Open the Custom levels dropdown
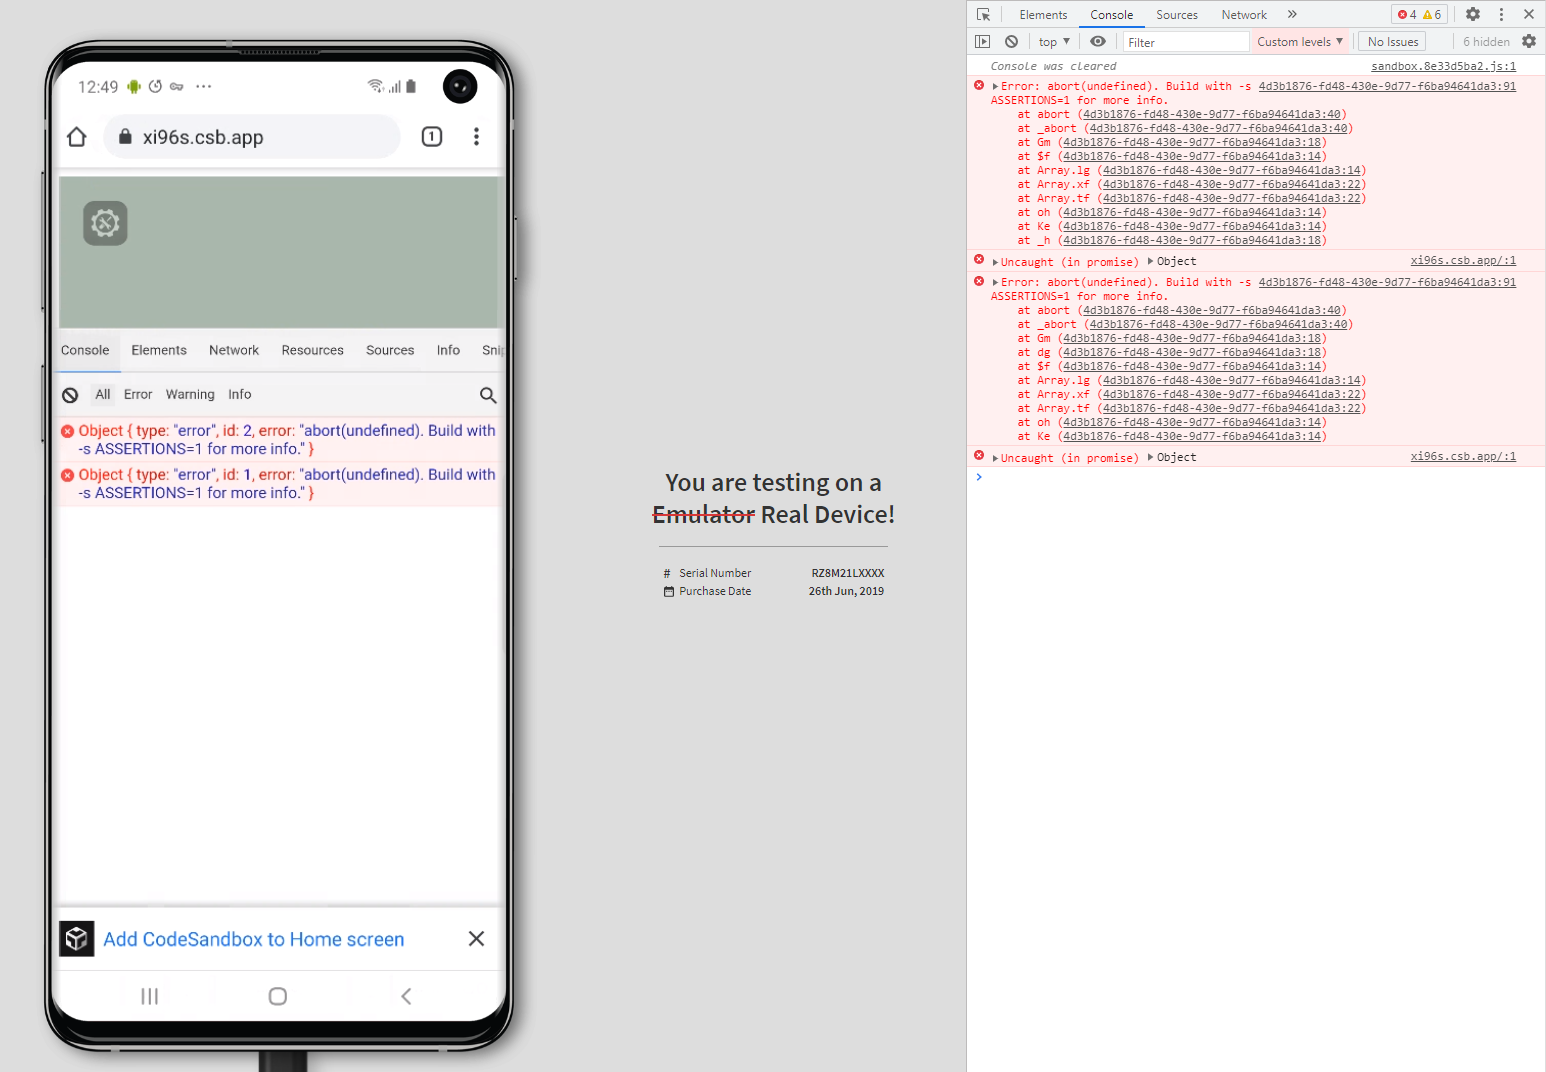Screen dimensions: 1546x1072 (1299, 41)
